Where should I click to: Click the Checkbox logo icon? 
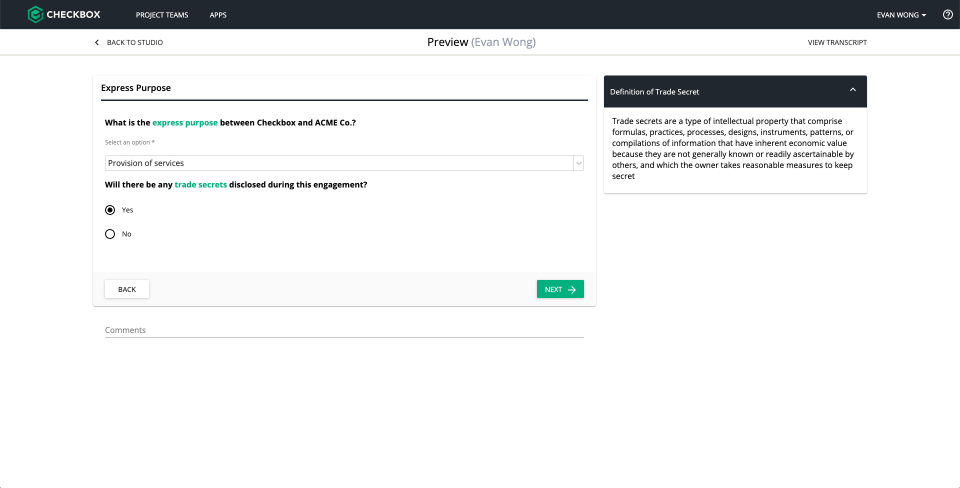(x=35, y=15)
